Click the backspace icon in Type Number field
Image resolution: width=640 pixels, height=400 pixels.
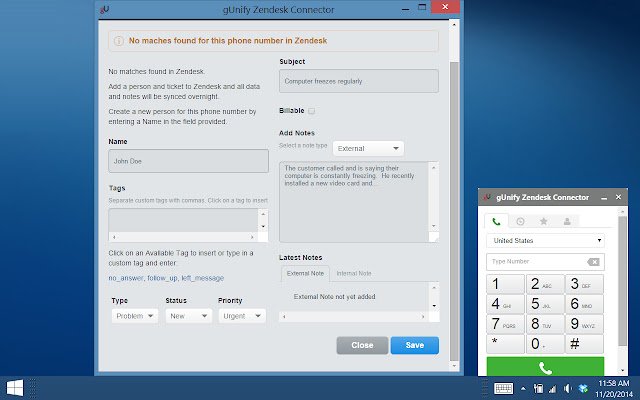coord(594,262)
